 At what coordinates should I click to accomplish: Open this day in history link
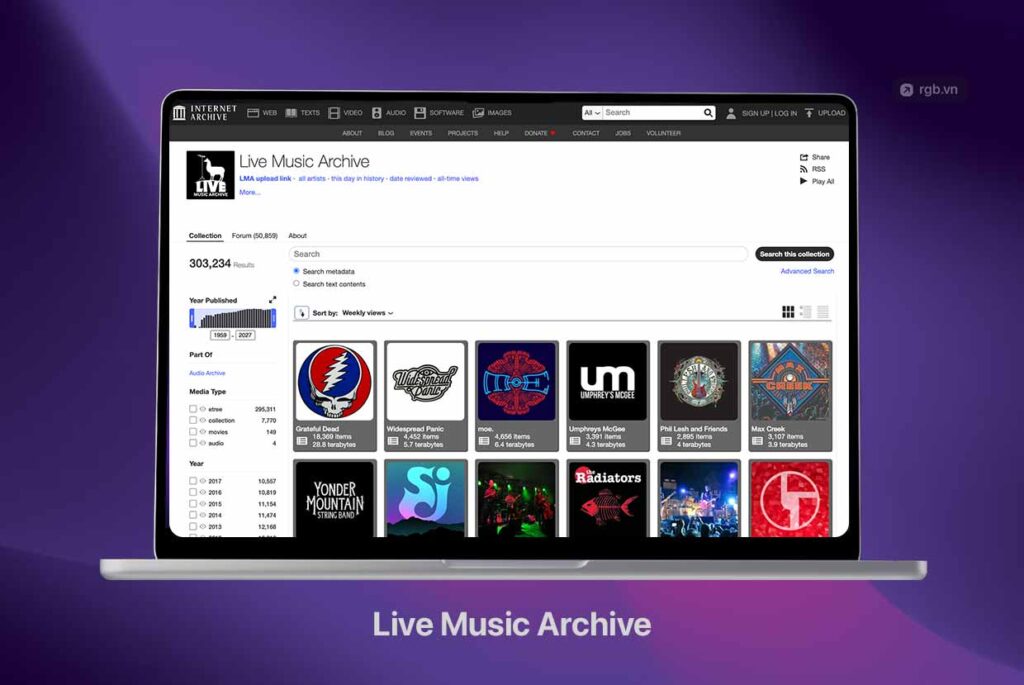[357, 178]
